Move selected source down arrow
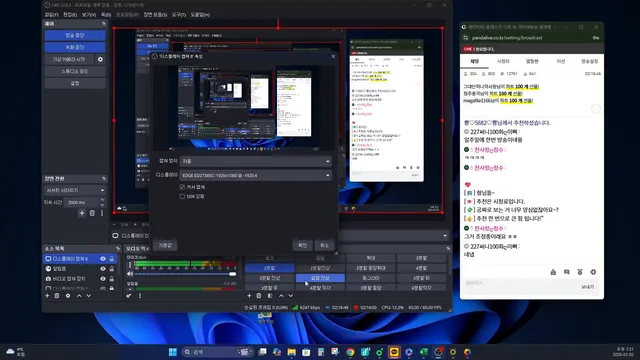Viewport: 640px width, 360px height. tap(89, 296)
